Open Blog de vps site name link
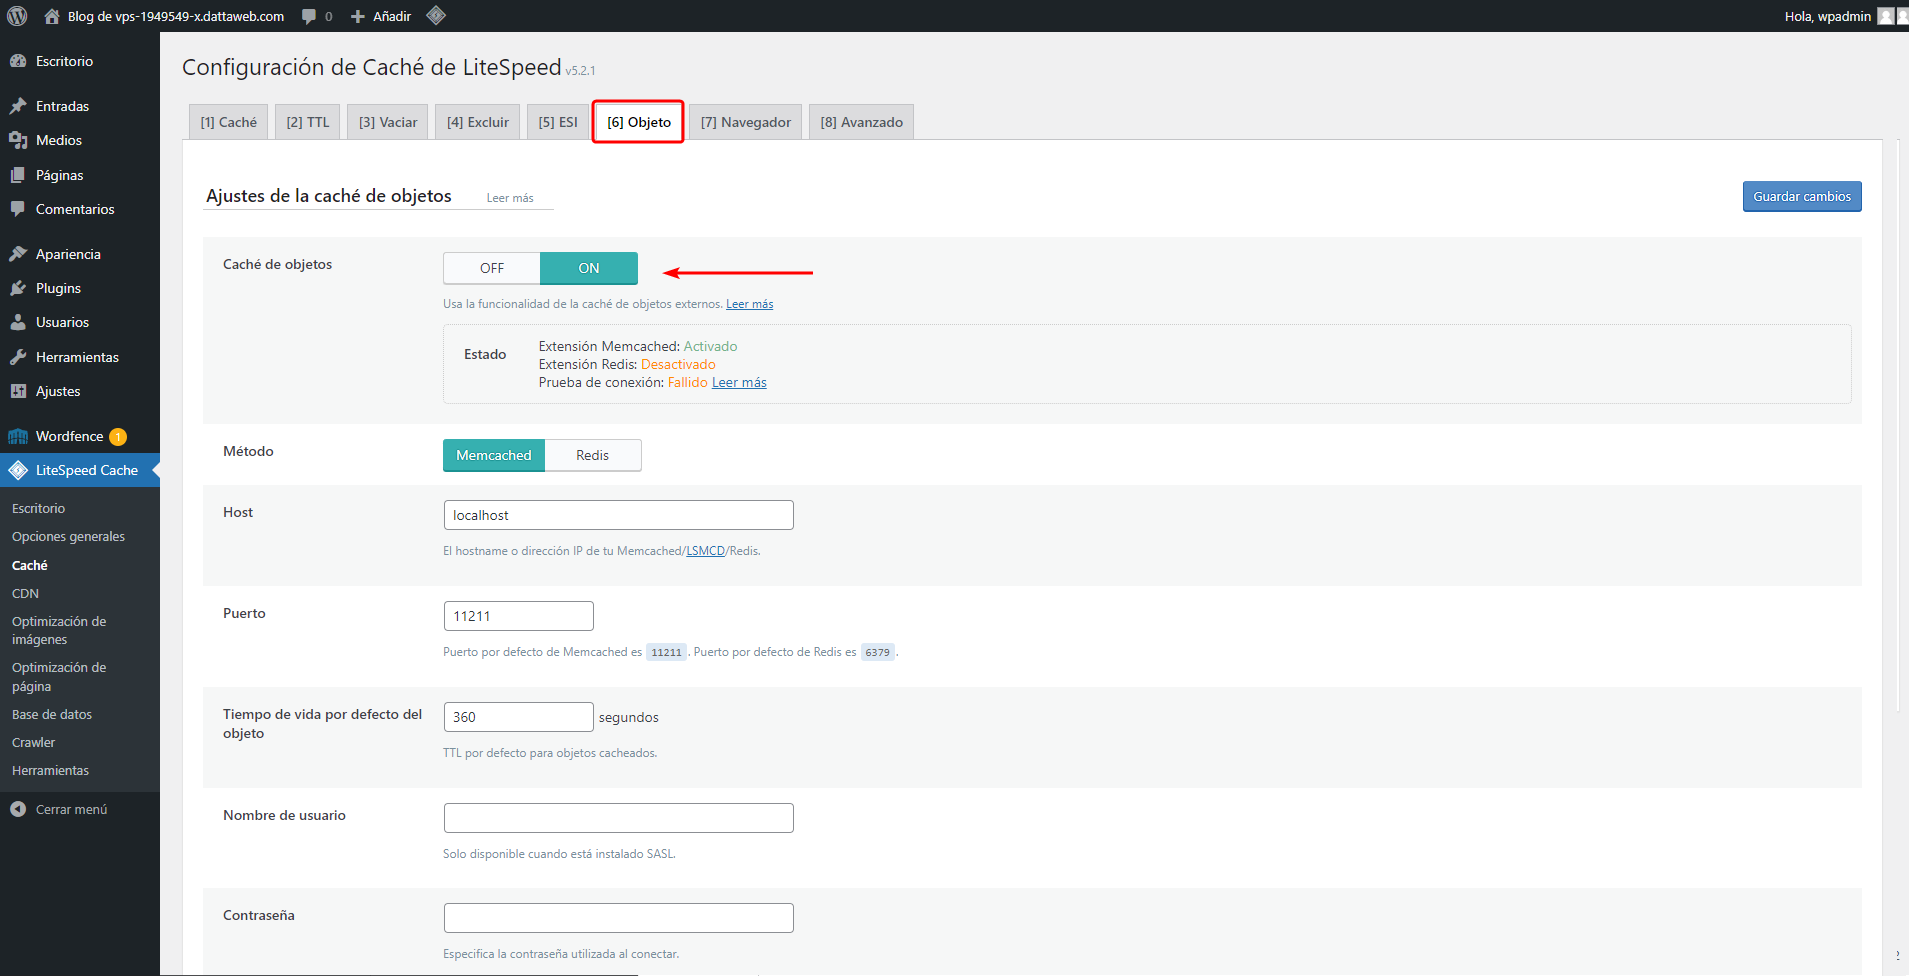The image size is (1909, 976). pos(176,16)
